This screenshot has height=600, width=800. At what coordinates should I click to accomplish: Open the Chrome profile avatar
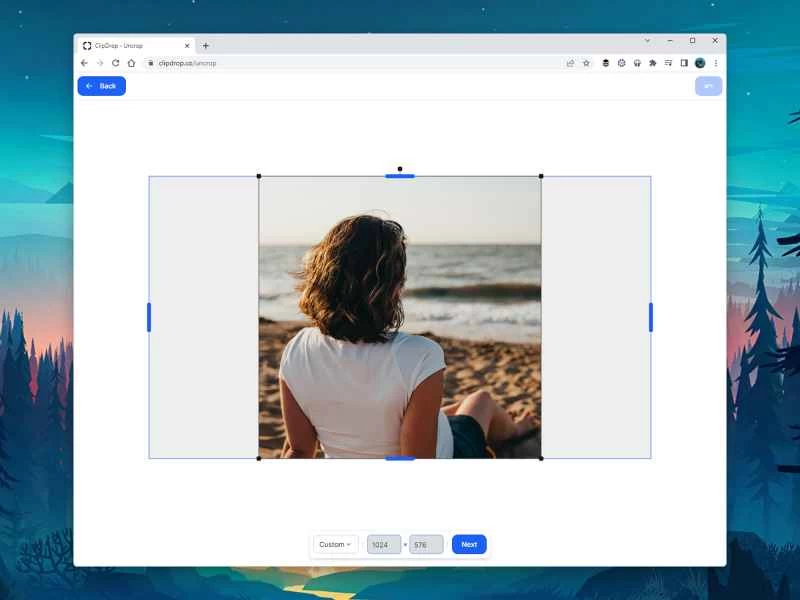pos(698,63)
